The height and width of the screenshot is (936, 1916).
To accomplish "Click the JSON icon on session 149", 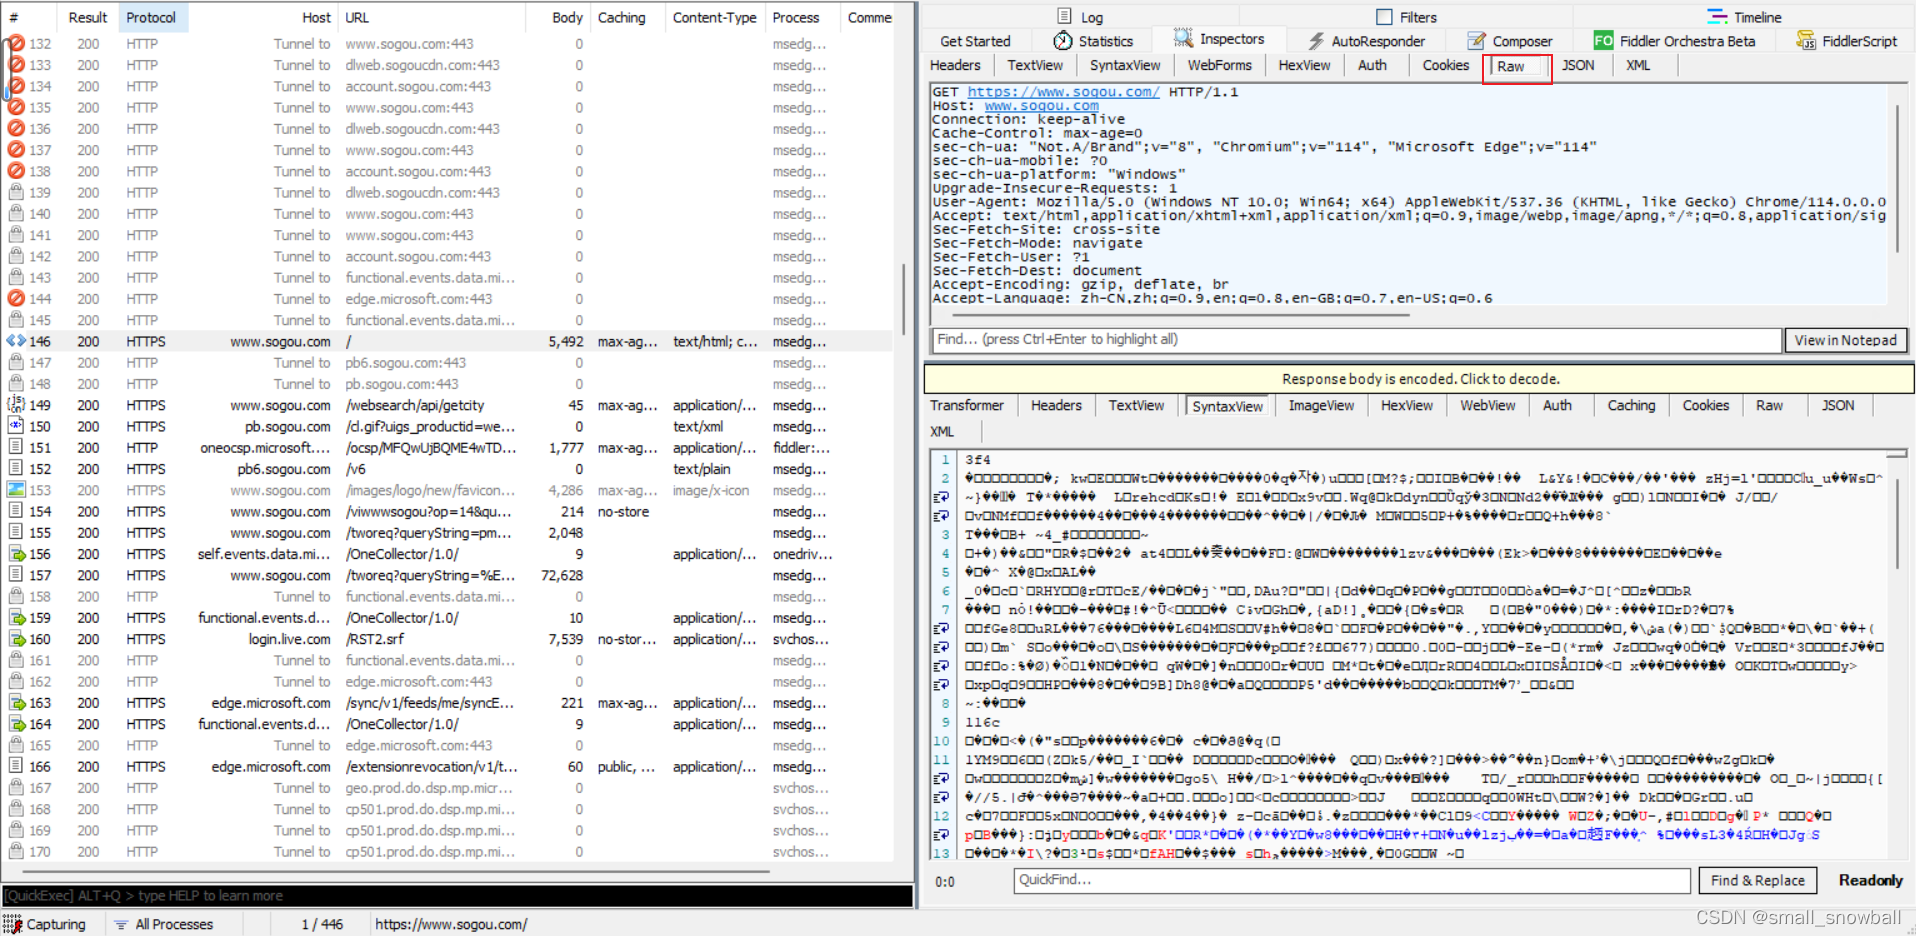I will tap(16, 405).
